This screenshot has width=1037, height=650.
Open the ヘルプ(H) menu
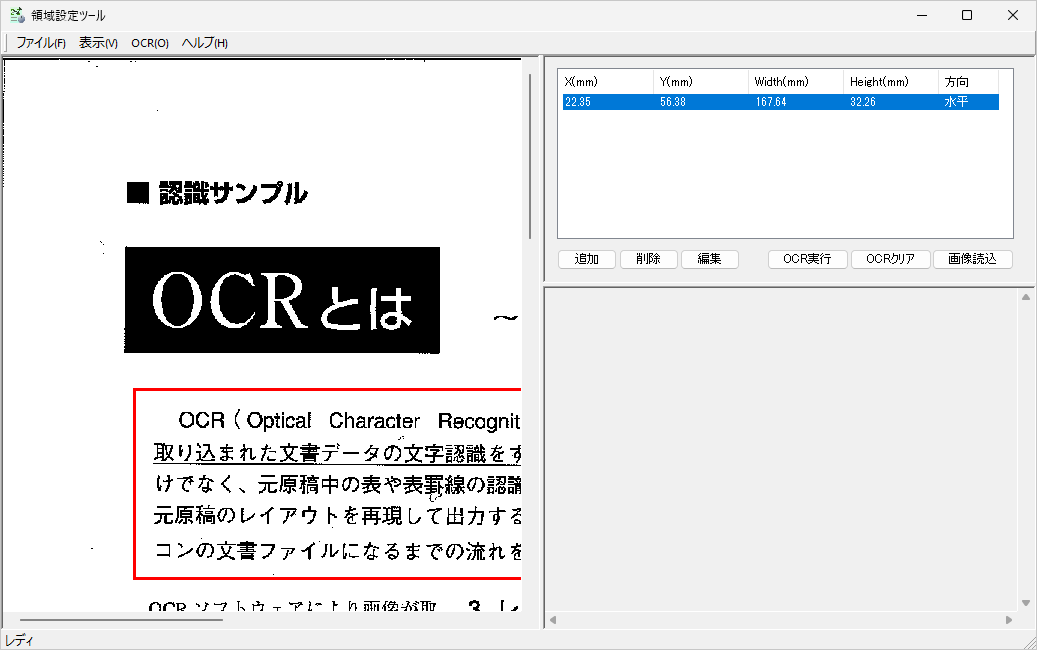click(204, 43)
